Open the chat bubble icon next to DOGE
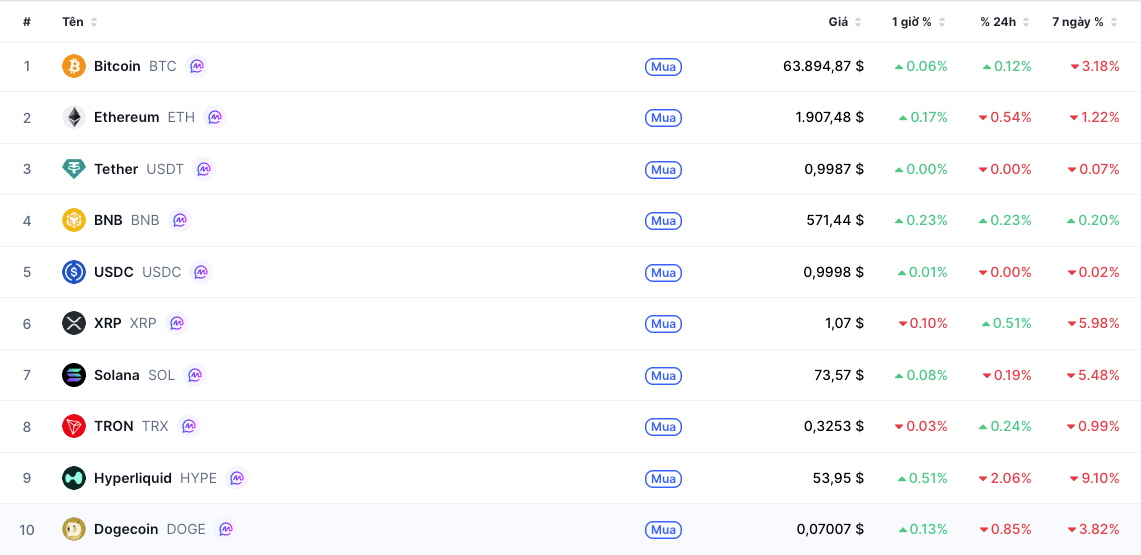The height and width of the screenshot is (555, 1141). (x=226, y=529)
